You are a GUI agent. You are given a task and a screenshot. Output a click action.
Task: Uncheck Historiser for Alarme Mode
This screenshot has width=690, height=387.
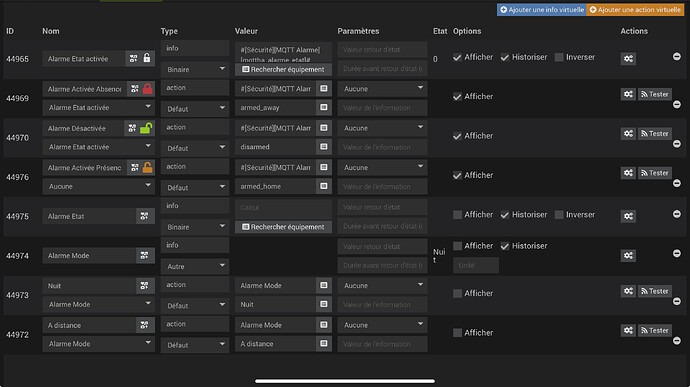[505, 246]
